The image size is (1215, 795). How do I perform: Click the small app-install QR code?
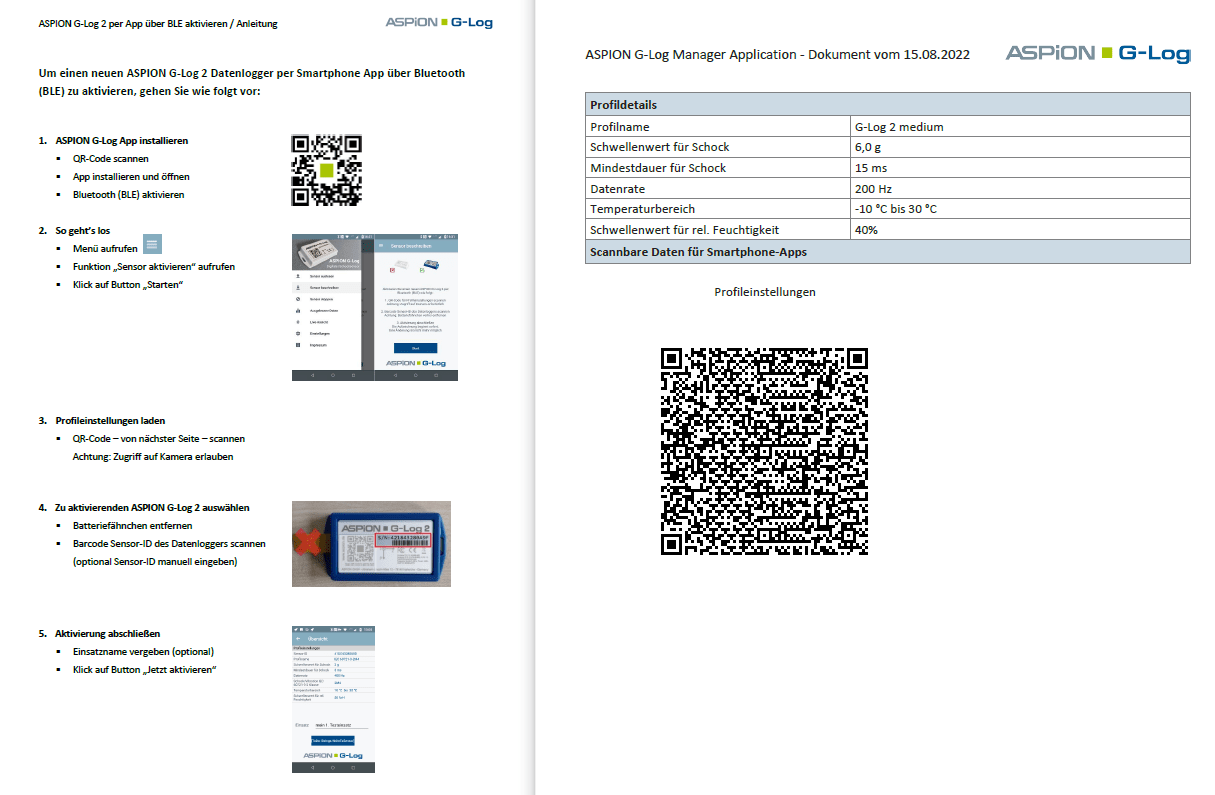[326, 171]
